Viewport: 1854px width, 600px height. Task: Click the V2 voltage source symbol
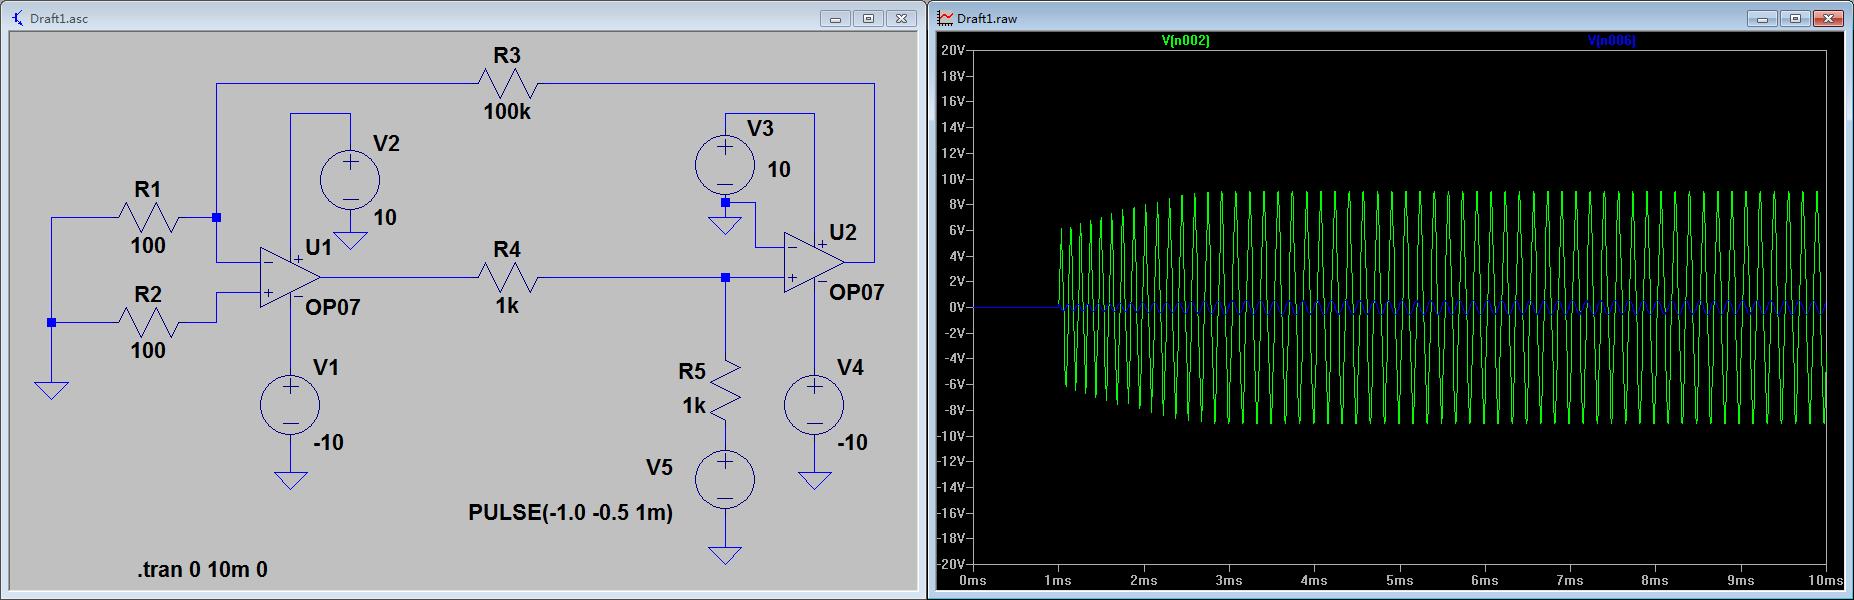click(350, 180)
